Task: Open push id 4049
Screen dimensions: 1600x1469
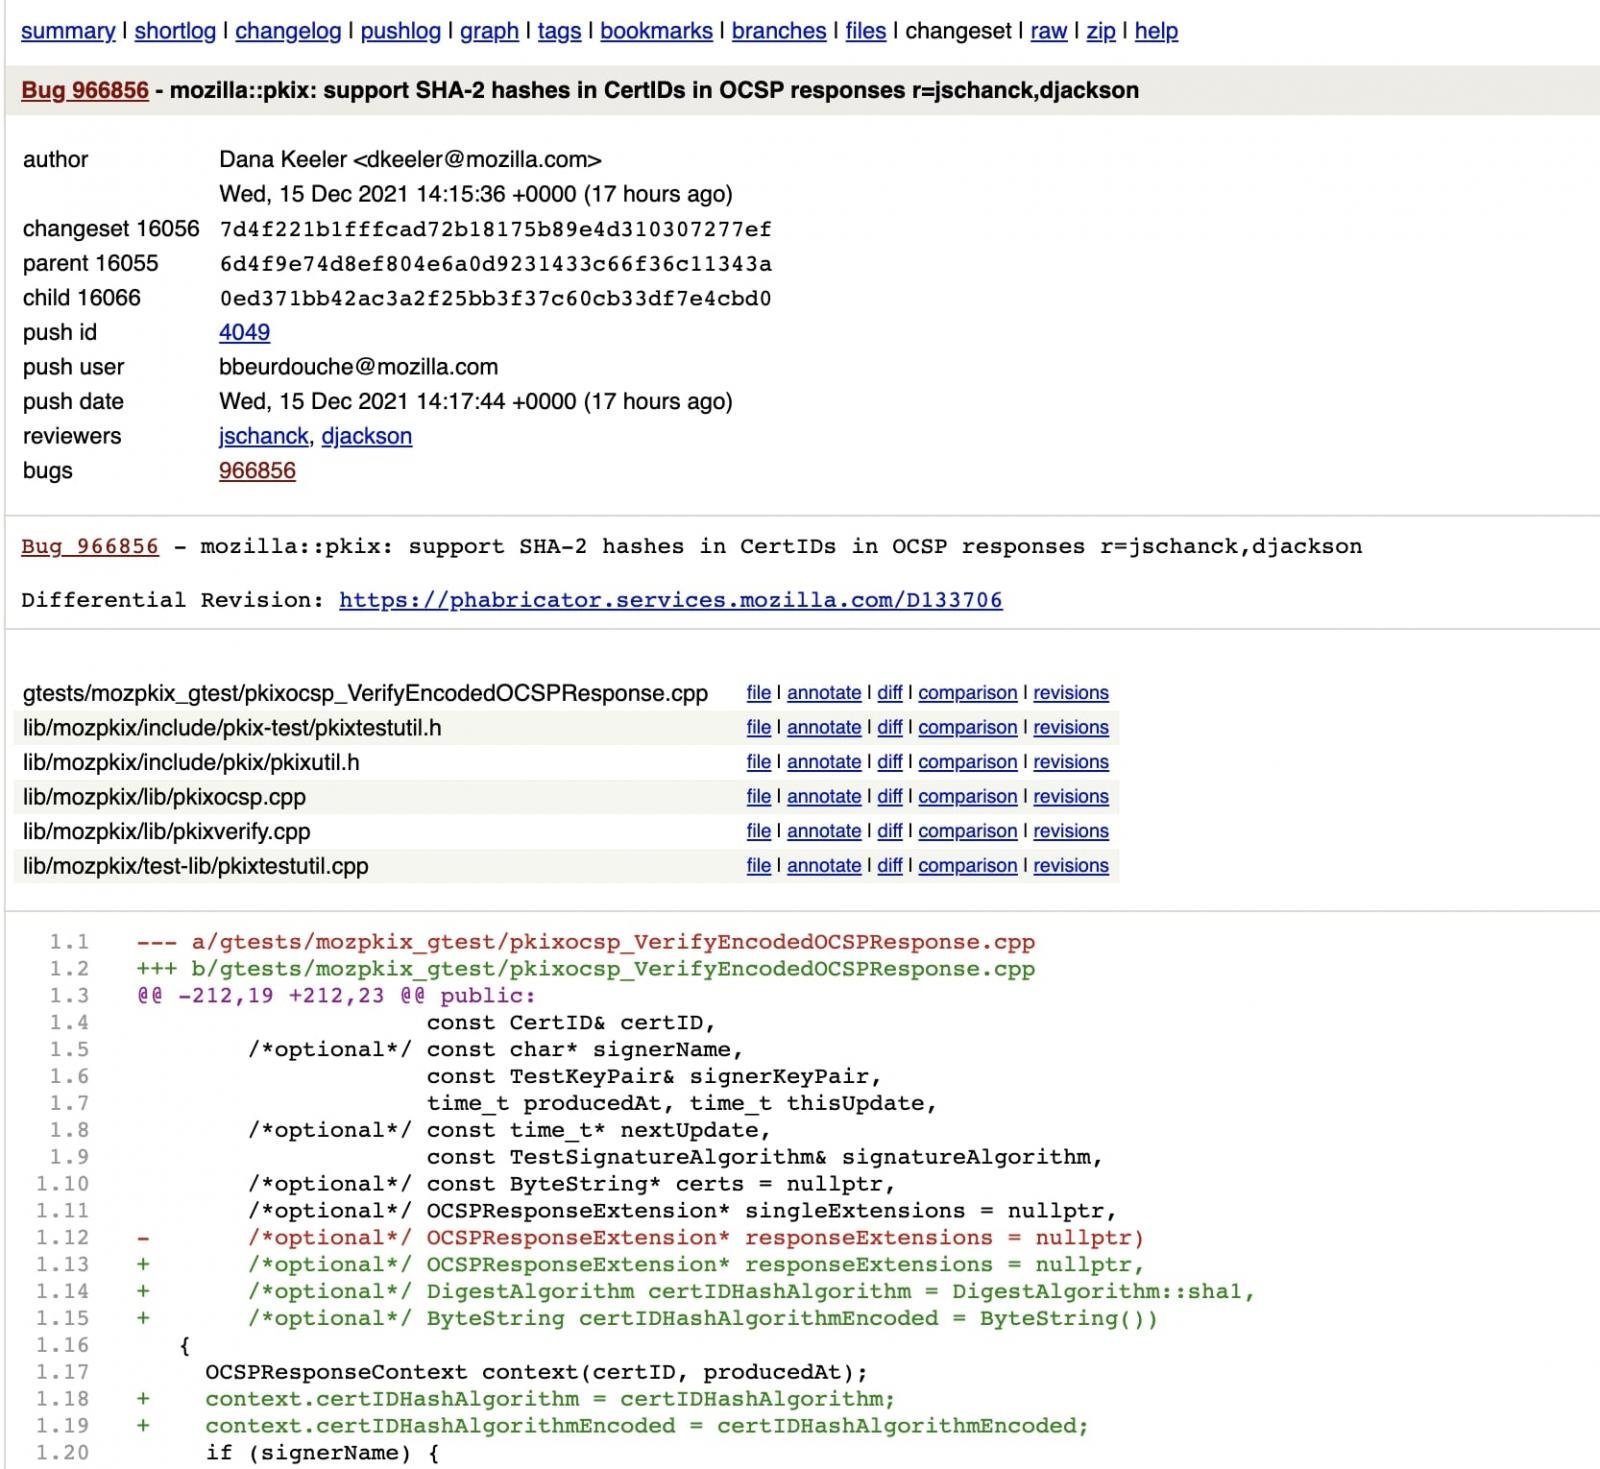Action: pyautogui.click(x=243, y=332)
